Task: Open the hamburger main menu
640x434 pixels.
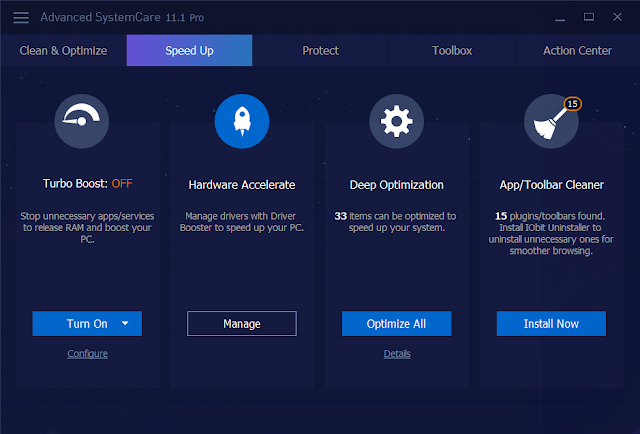Action: pyautogui.click(x=21, y=17)
